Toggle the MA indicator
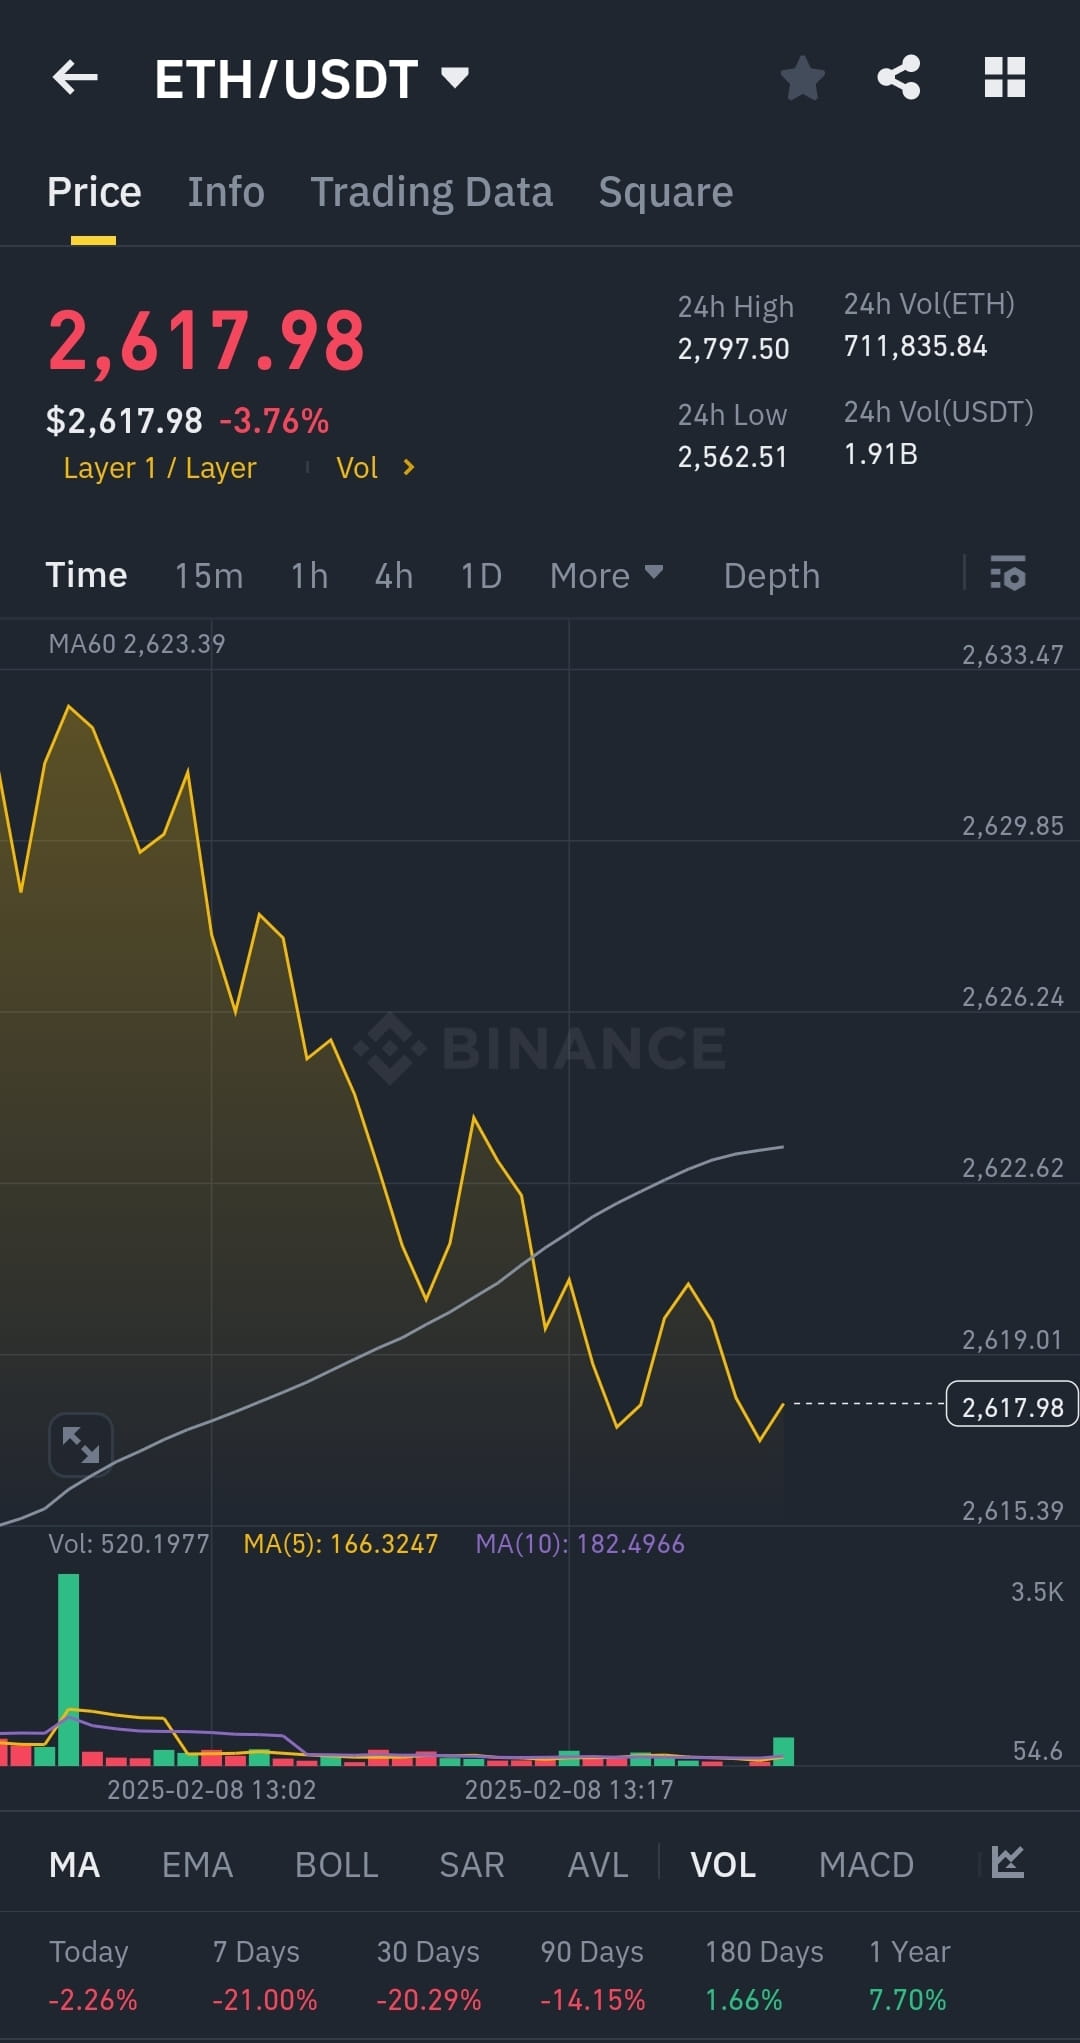The image size is (1080, 2043). 74,1865
